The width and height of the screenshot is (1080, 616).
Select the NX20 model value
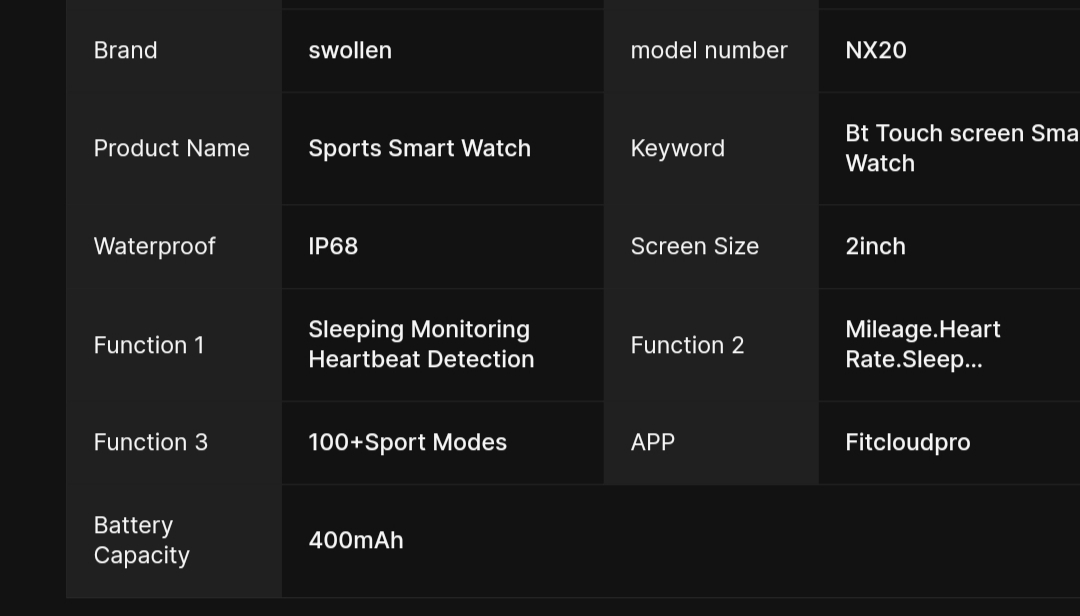click(875, 50)
